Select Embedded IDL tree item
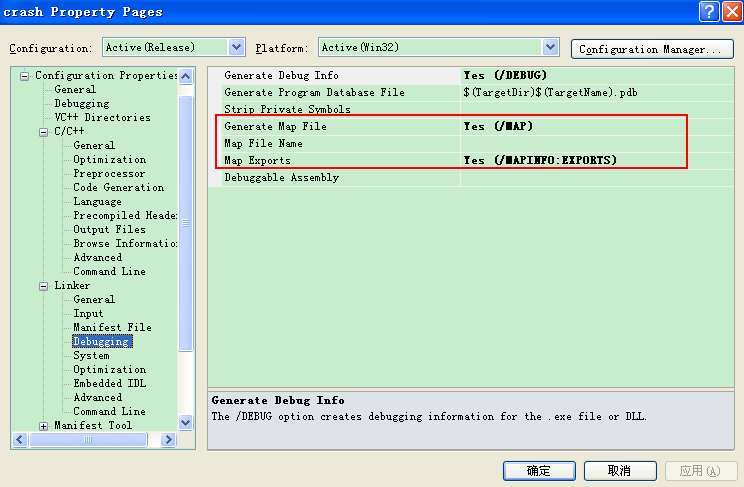Viewport: 744px width, 487px height. coord(110,384)
